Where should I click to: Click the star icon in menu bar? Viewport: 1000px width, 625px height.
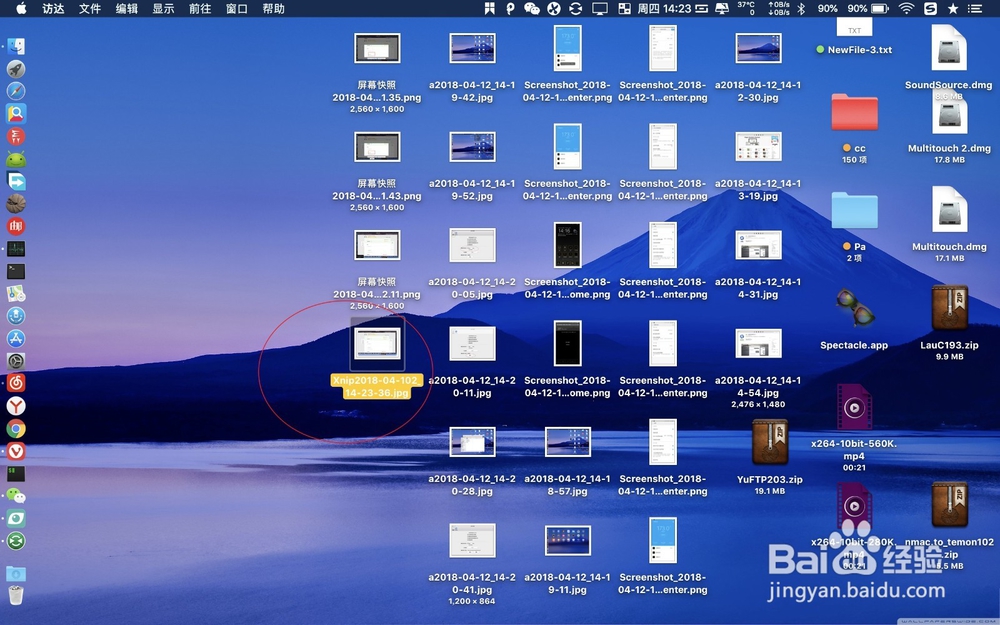pyautogui.click(x=953, y=8)
